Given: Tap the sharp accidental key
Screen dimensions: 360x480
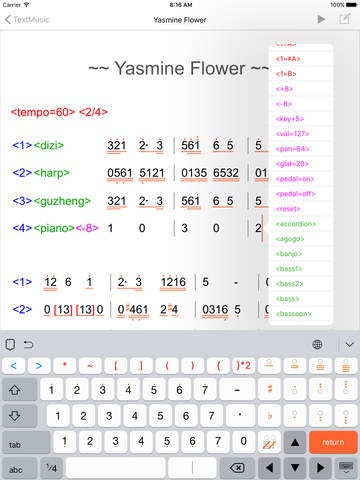Looking at the screenshot, I should coord(269,389).
